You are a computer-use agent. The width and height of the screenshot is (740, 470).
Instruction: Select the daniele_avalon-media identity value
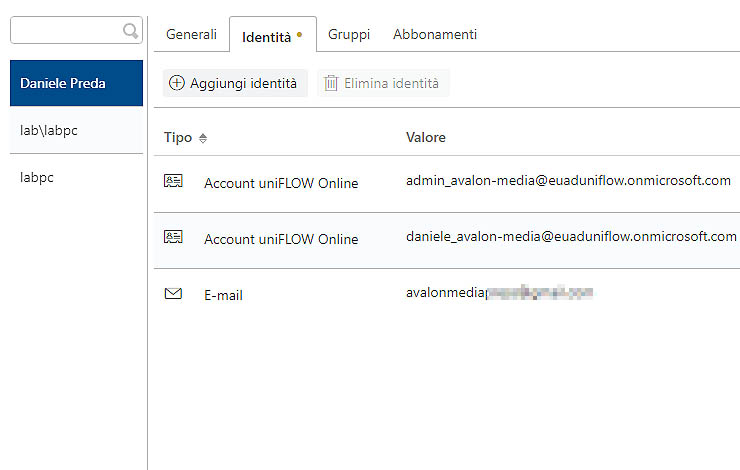[570, 237]
